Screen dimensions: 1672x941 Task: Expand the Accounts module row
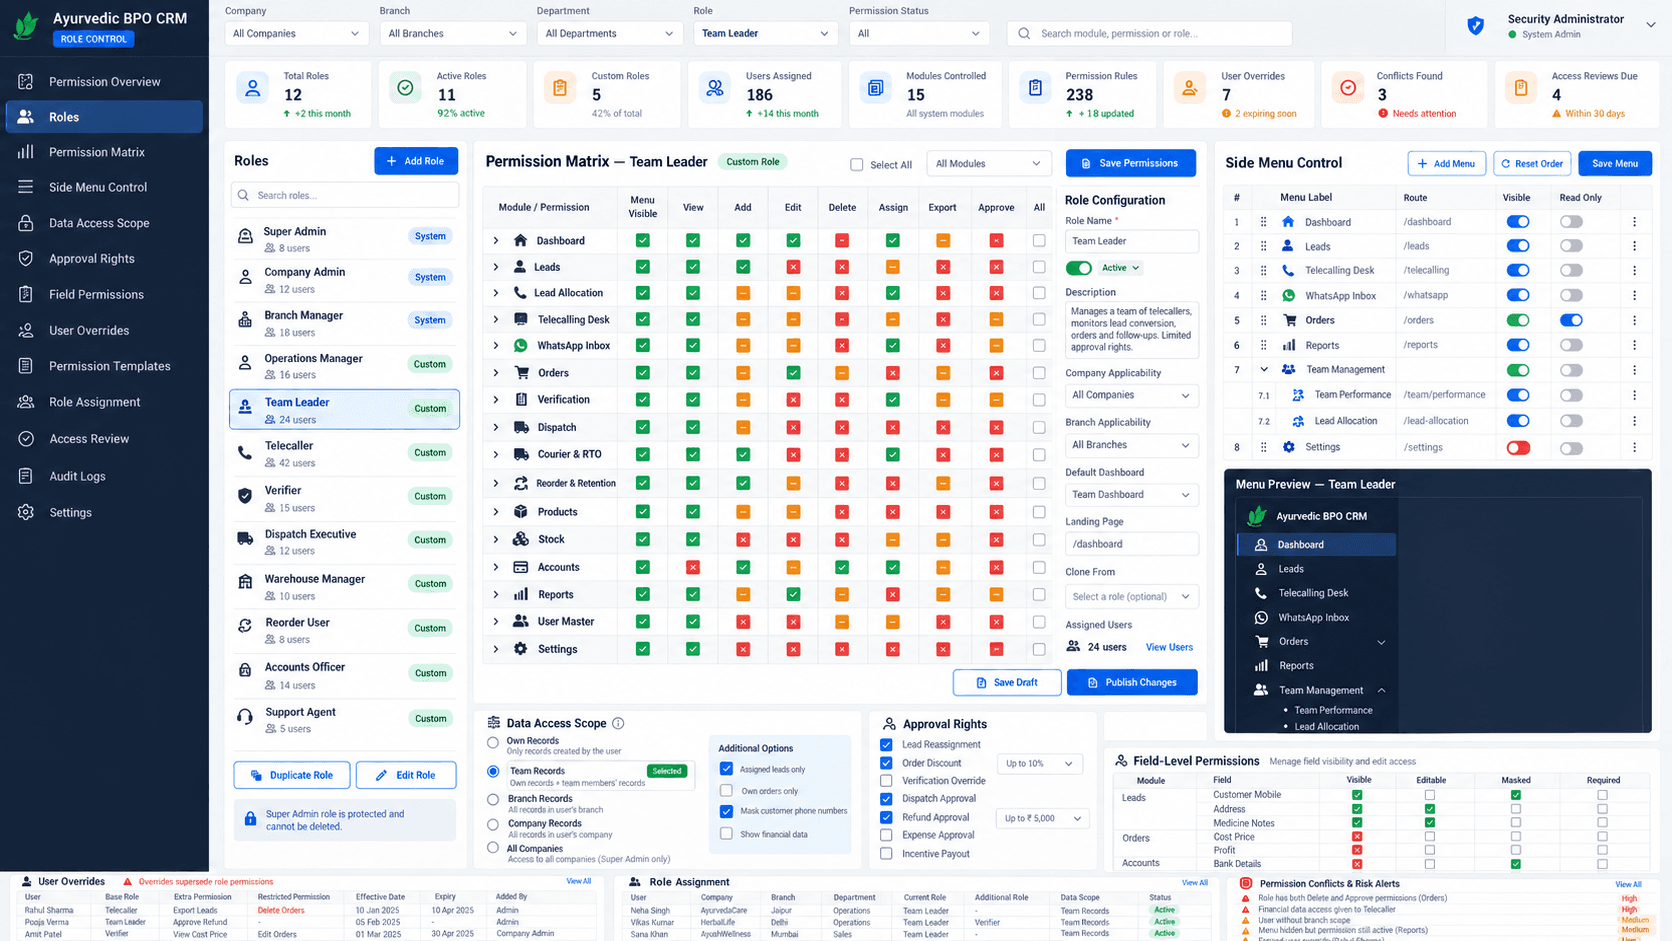coord(496,567)
